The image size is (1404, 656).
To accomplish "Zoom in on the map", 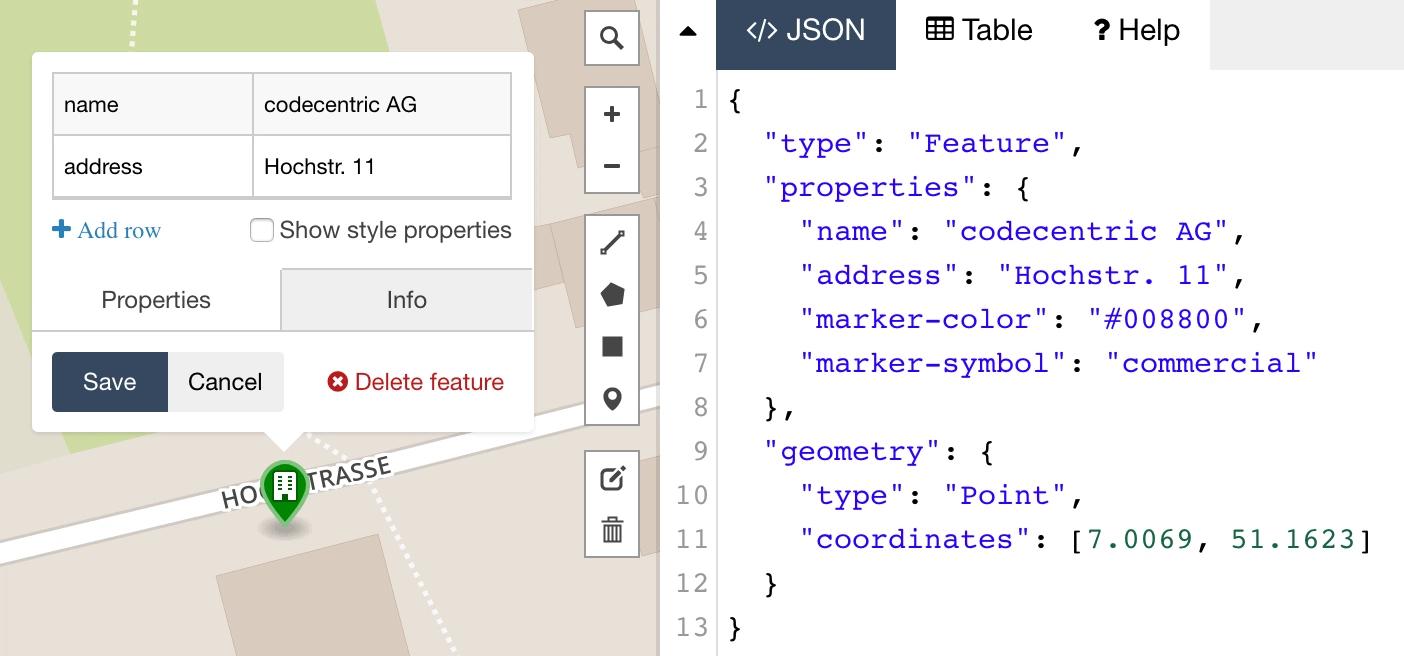I will pyautogui.click(x=612, y=115).
